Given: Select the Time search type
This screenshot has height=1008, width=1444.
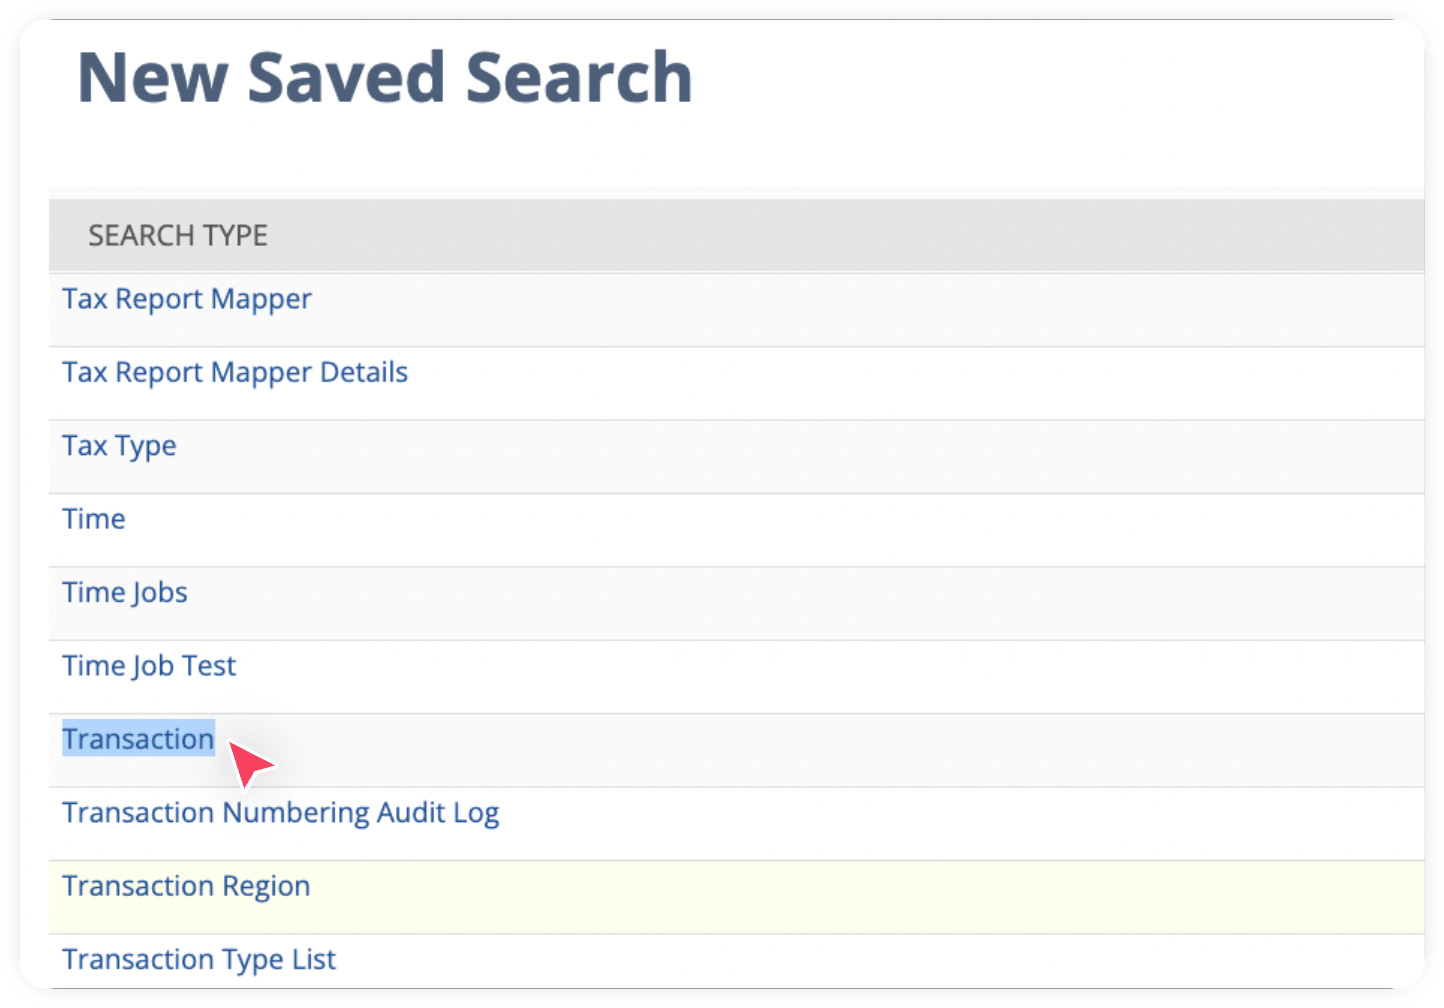Looking at the screenshot, I should 93,518.
